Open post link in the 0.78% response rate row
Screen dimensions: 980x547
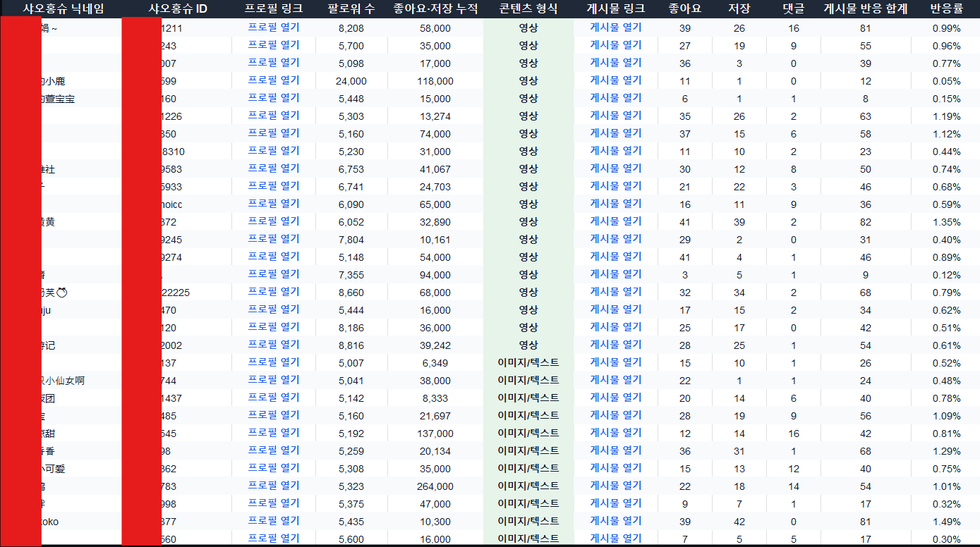click(x=616, y=398)
